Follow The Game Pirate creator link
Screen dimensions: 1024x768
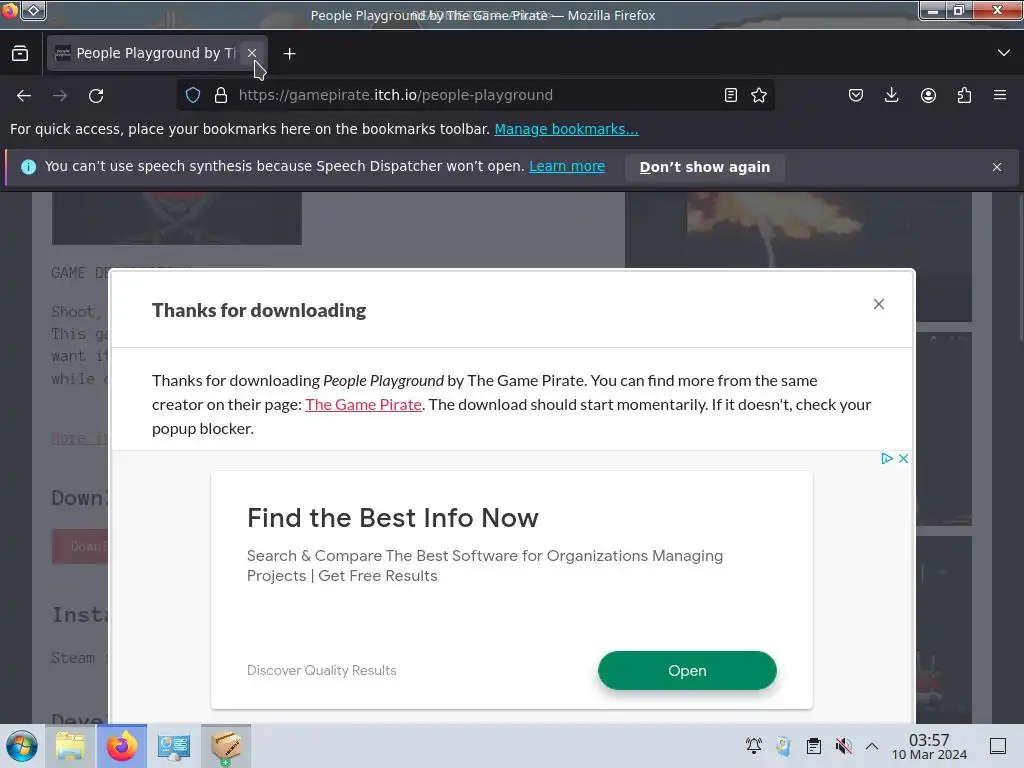tap(363, 405)
